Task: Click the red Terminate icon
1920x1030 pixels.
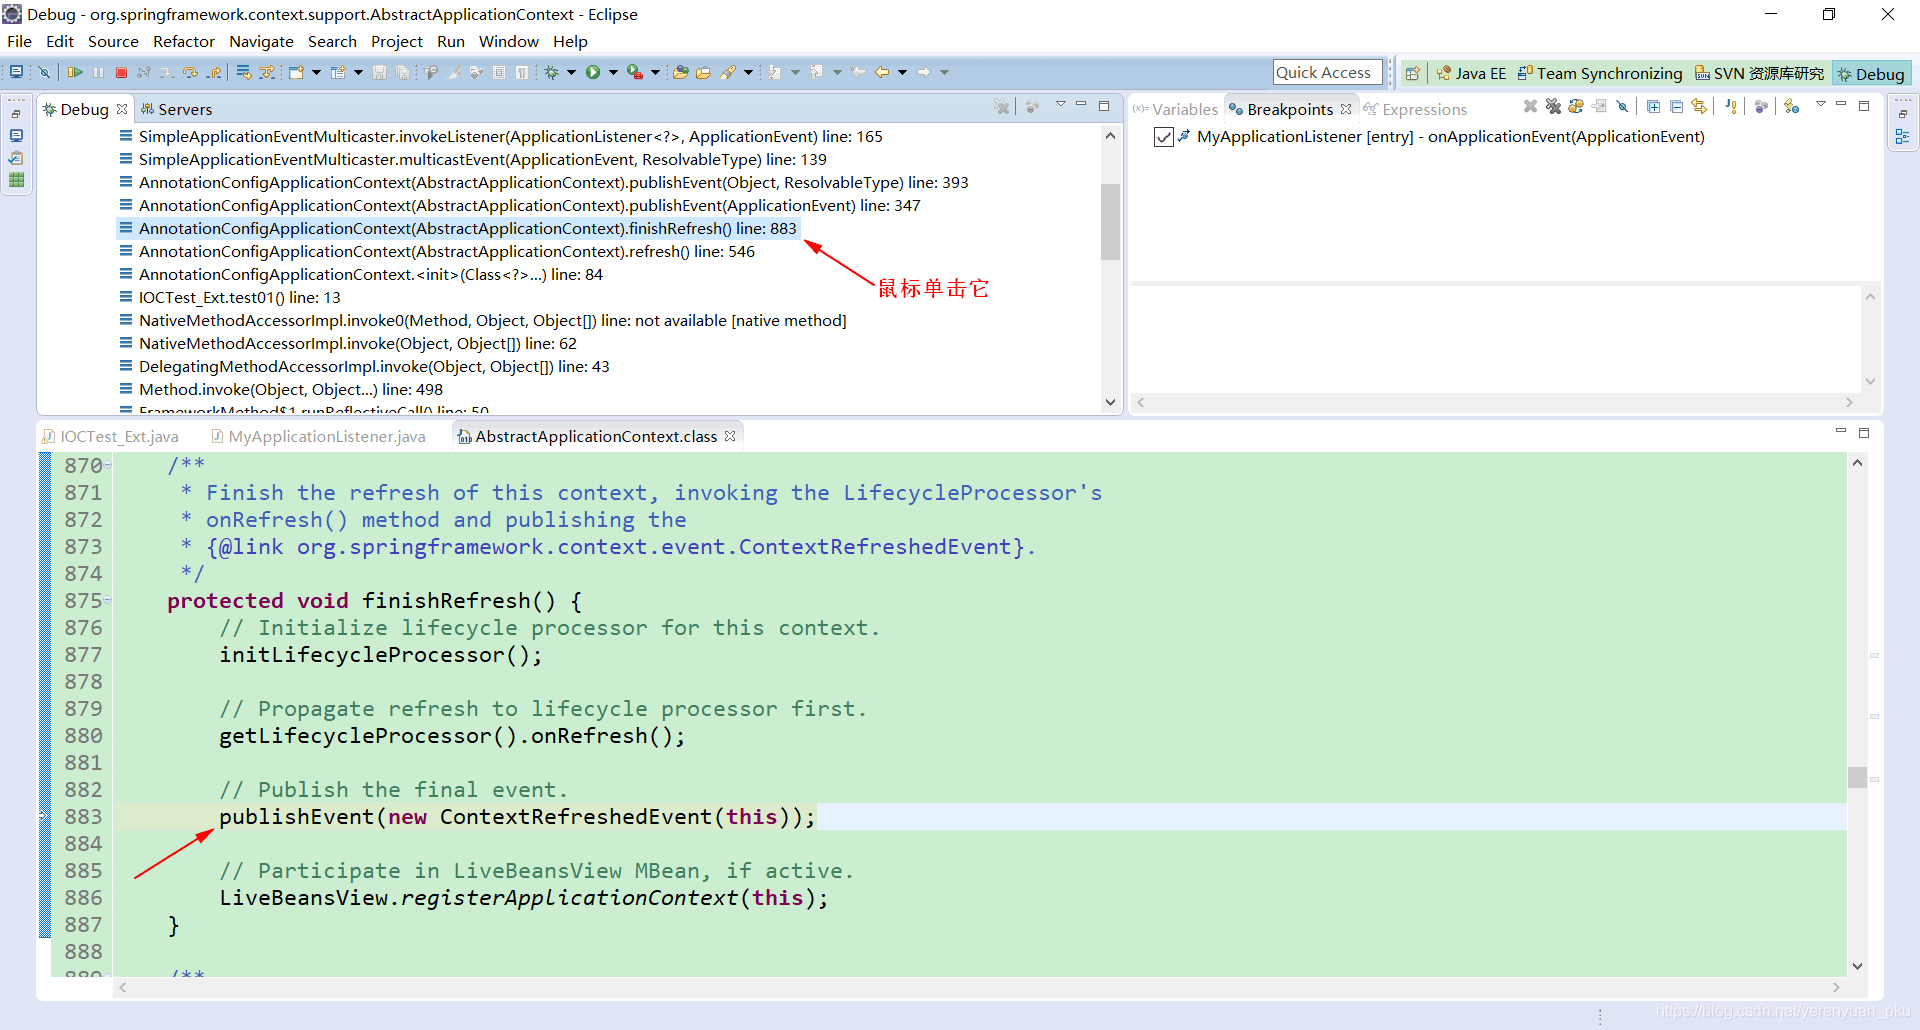Action: tap(121, 72)
